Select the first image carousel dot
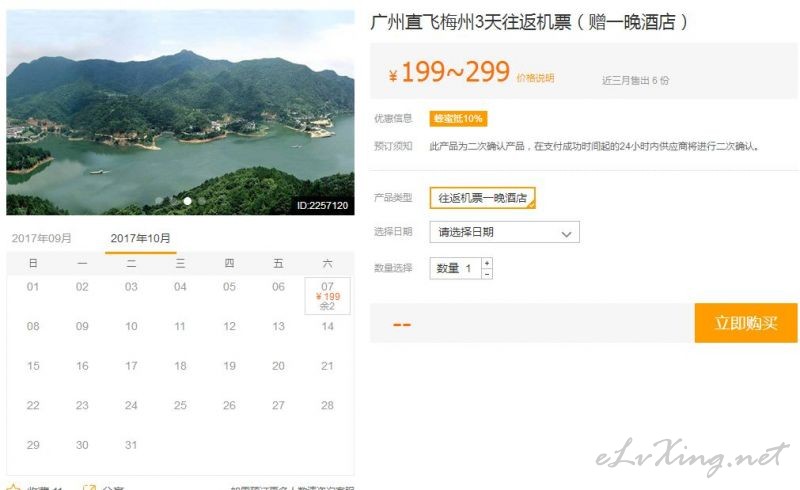The height and width of the screenshot is (490, 800). click(x=159, y=201)
